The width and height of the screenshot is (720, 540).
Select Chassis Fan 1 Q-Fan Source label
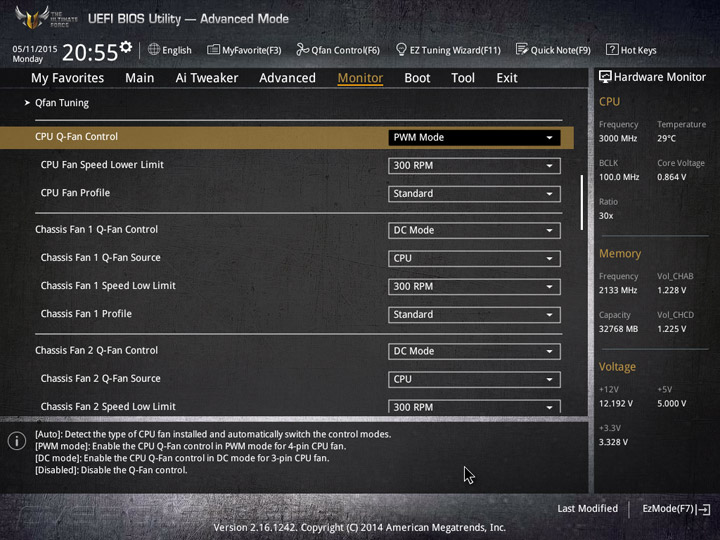[x=101, y=258]
